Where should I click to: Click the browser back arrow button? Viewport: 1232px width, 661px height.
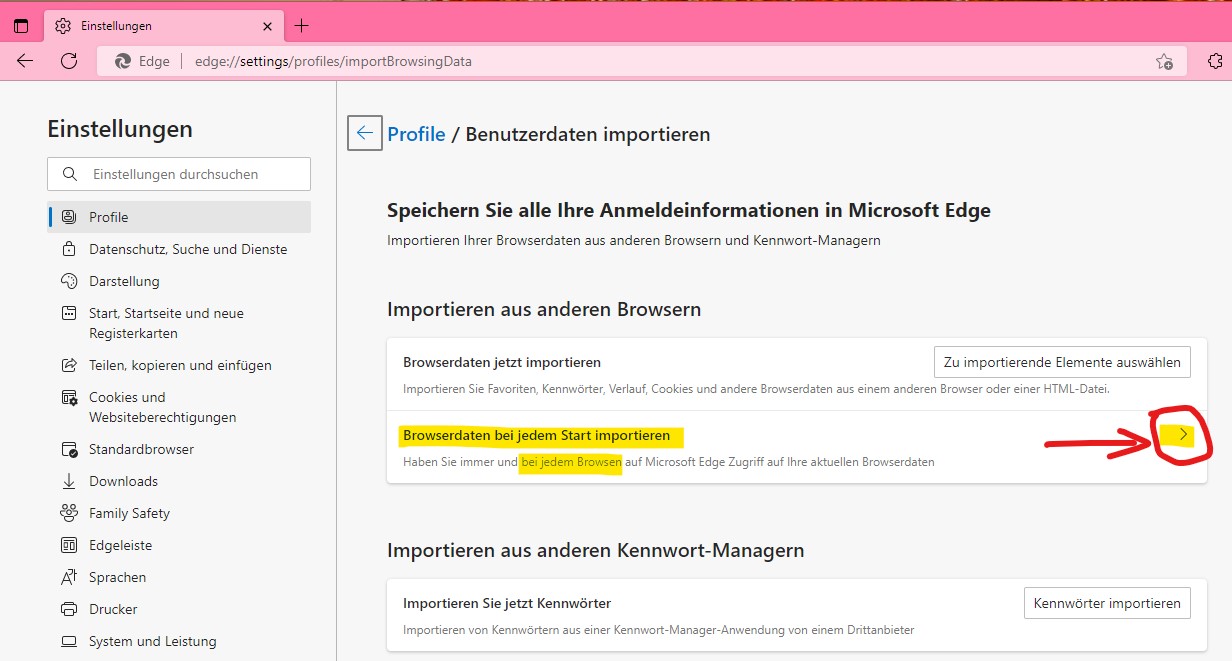point(25,61)
